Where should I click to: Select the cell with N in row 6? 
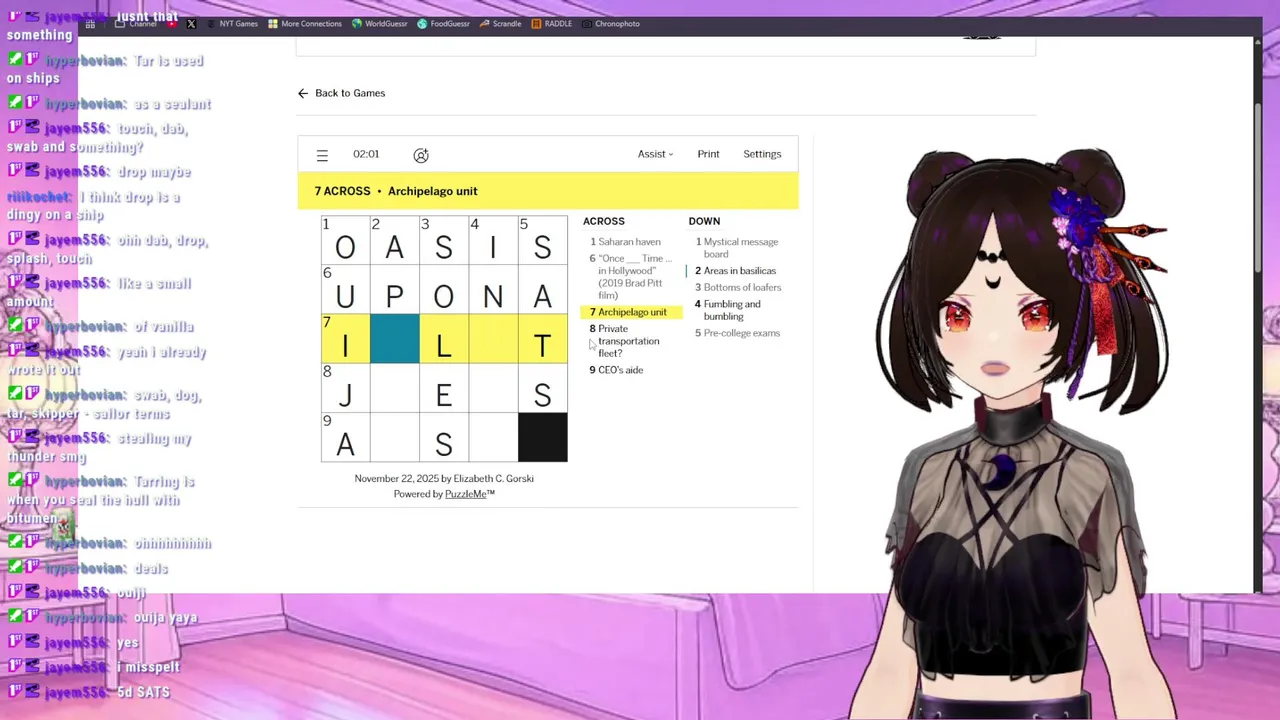point(493,289)
